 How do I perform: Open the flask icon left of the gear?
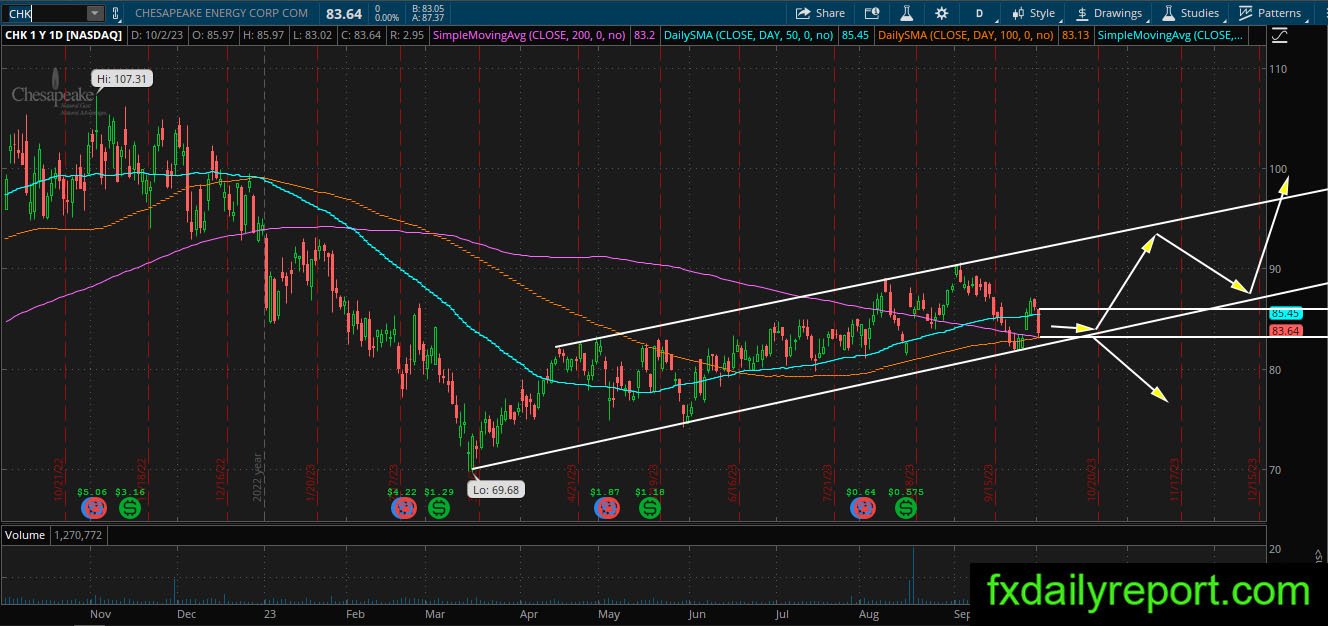[x=907, y=13]
